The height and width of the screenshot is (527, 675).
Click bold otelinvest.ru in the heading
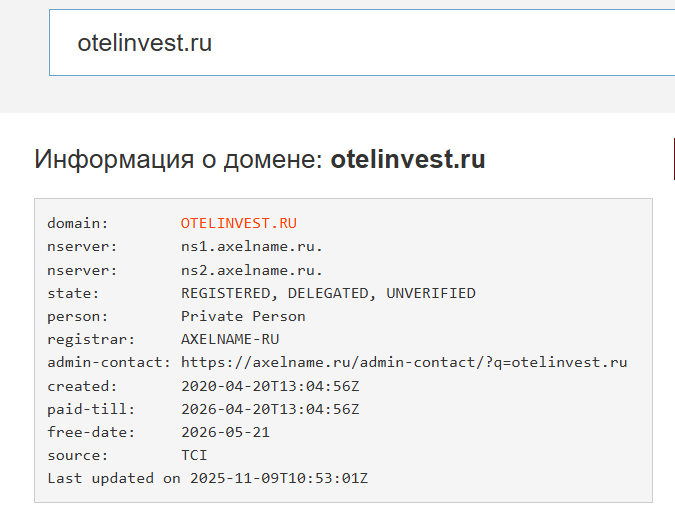pyautogui.click(x=408, y=160)
